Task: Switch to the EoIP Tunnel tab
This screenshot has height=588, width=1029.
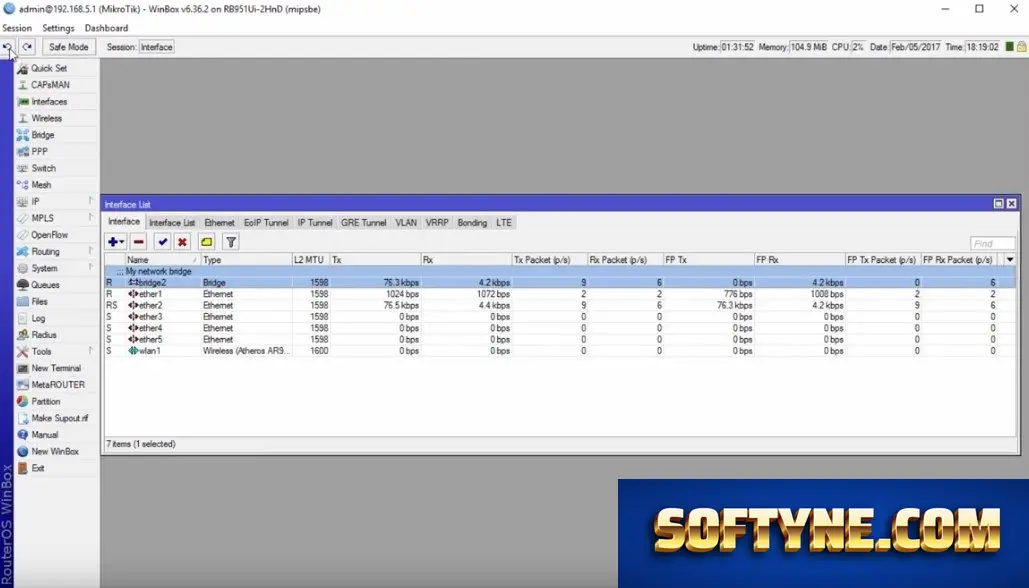Action: [266, 222]
